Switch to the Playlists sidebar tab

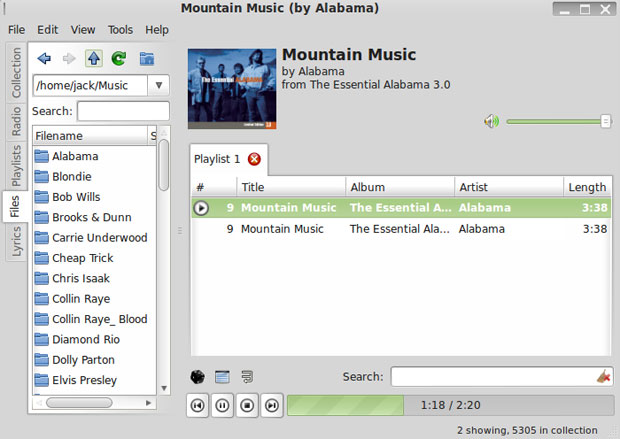[x=16, y=165]
